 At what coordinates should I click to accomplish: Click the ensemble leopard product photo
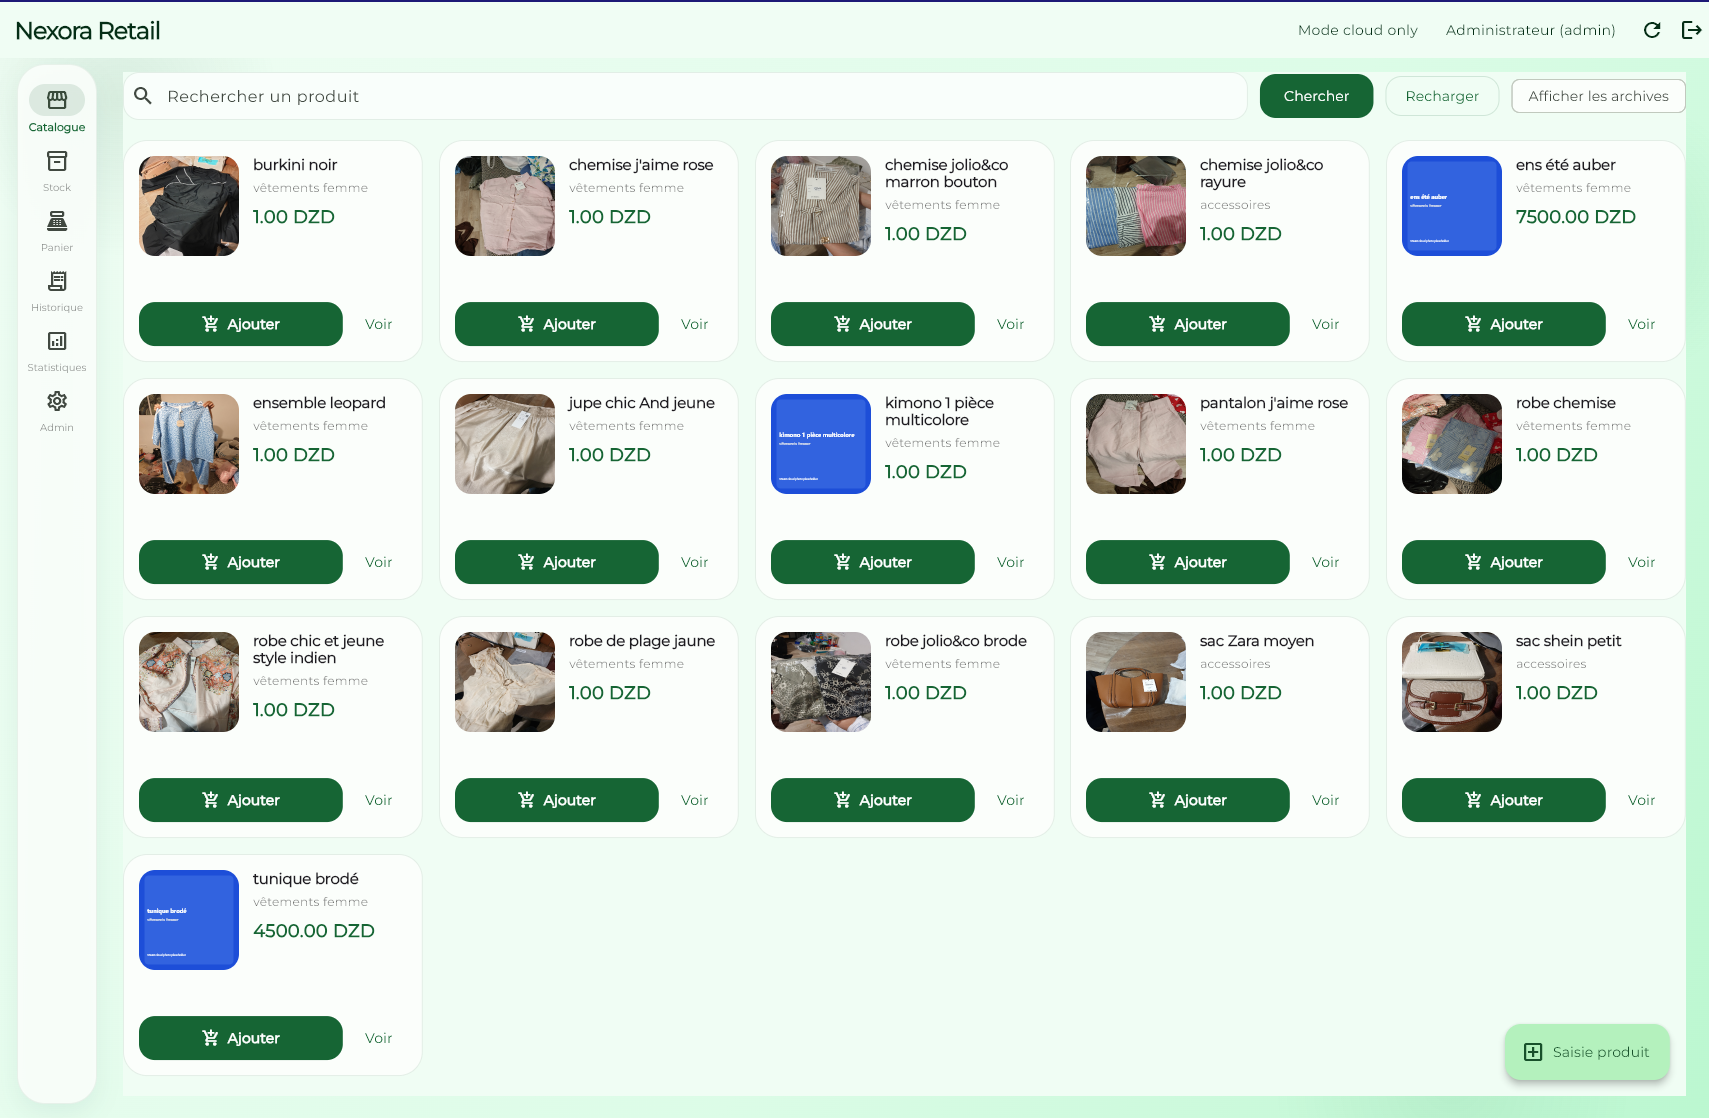(189, 444)
